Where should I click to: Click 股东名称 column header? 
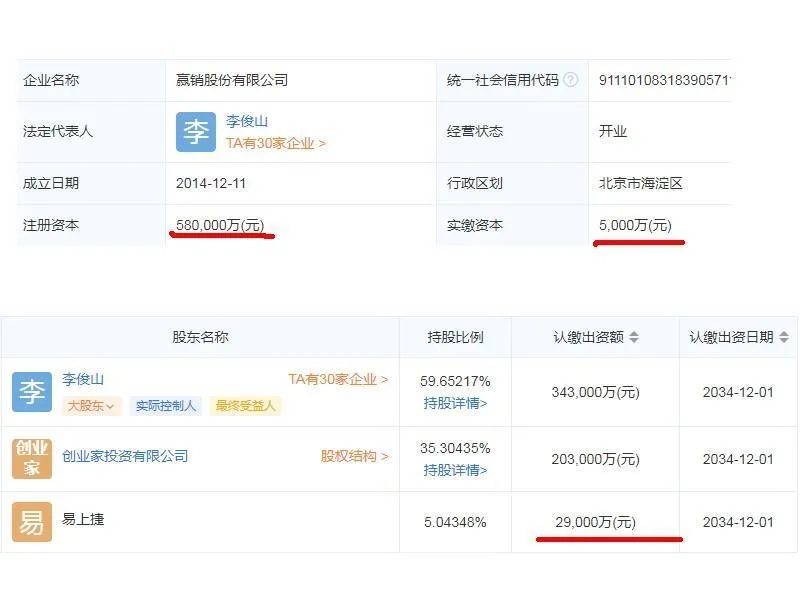click(200, 337)
